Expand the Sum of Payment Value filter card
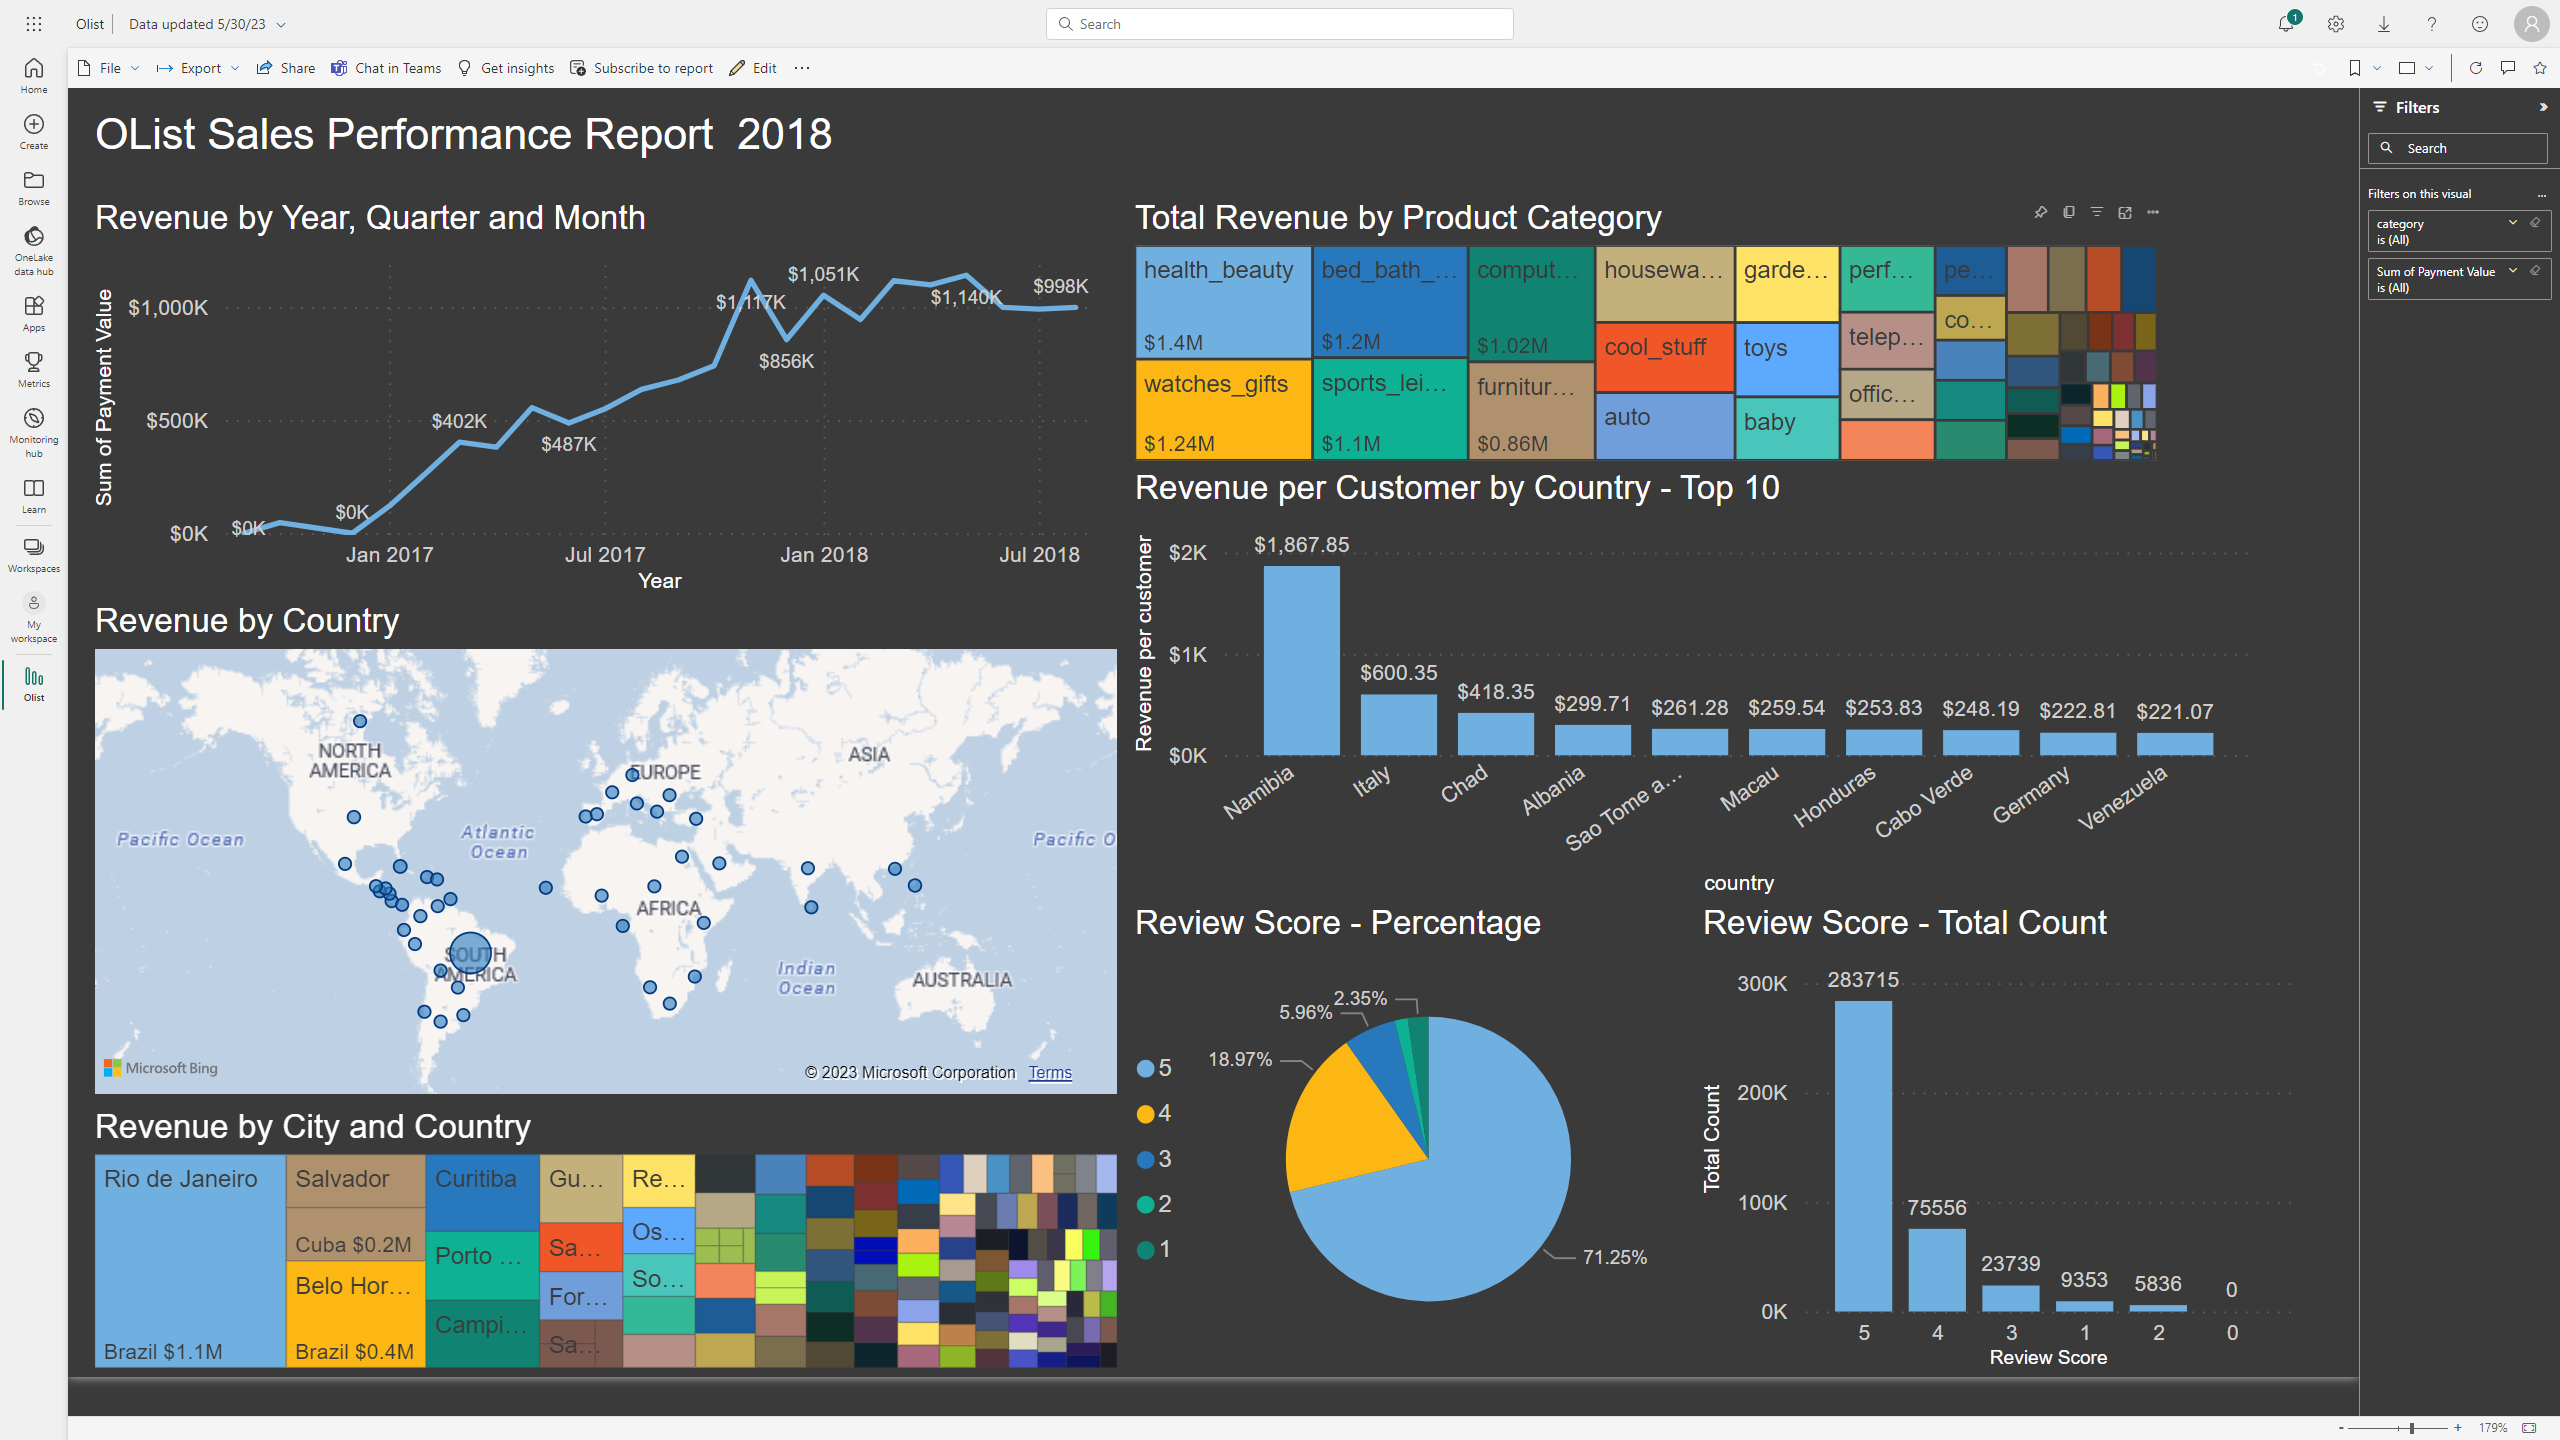The height and width of the screenshot is (1440, 2560). pos(2513,271)
